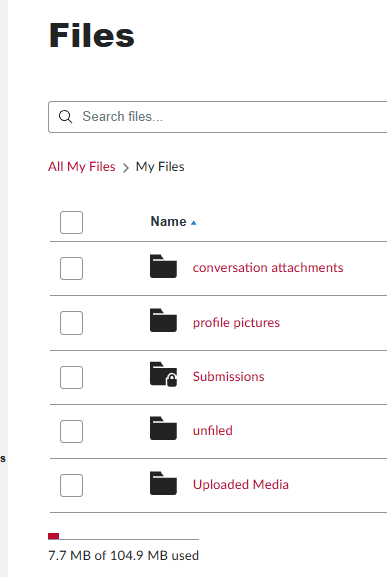Open the profile pictures folder link

pyautogui.click(x=236, y=323)
